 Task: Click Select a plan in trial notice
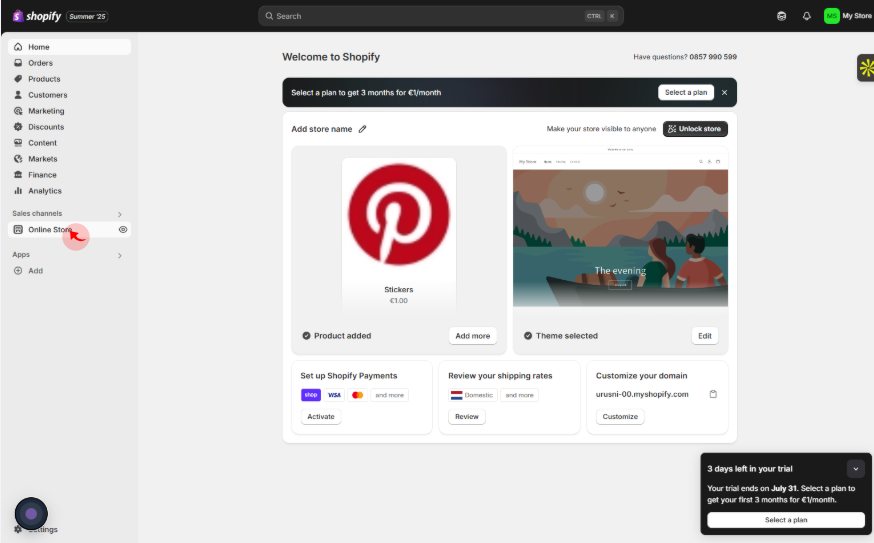point(785,520)
